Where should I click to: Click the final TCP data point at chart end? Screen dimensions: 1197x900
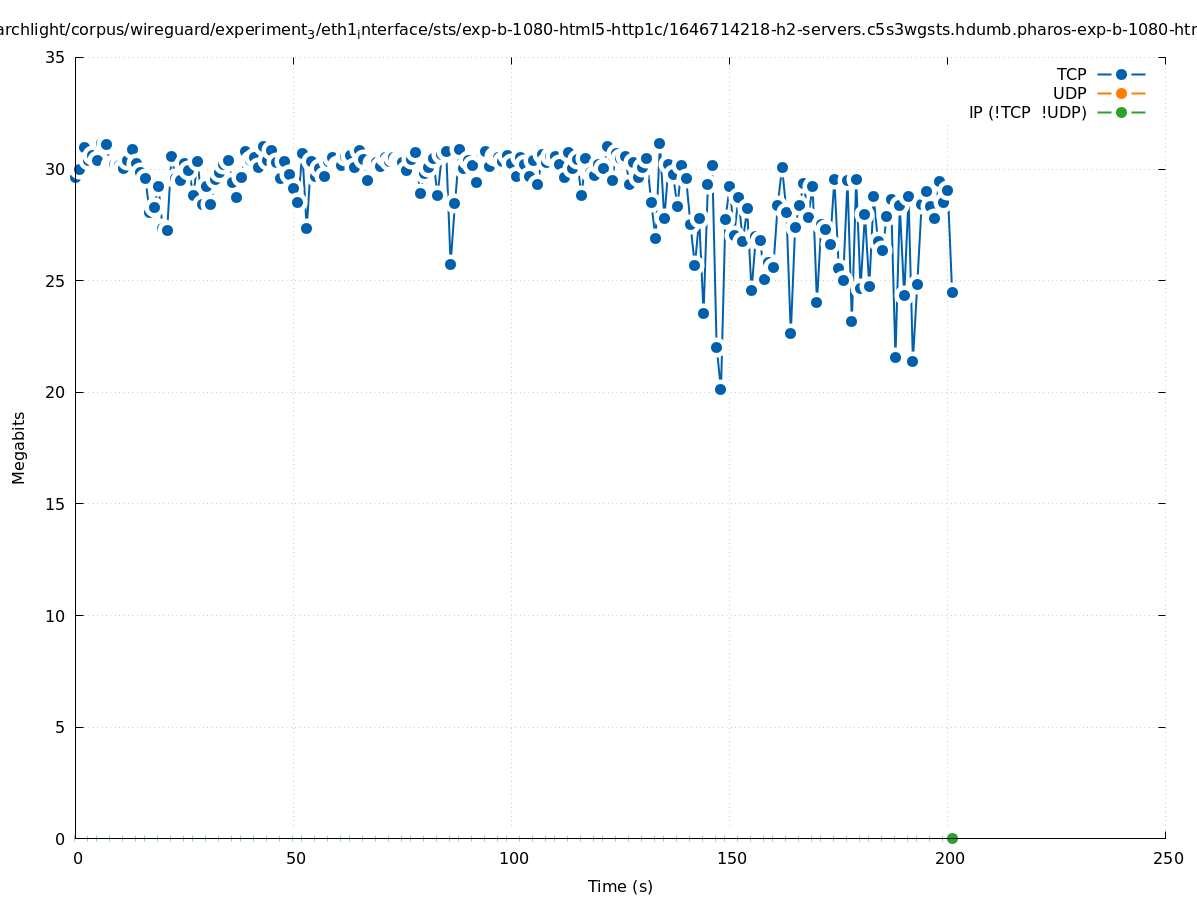[952, 292]
